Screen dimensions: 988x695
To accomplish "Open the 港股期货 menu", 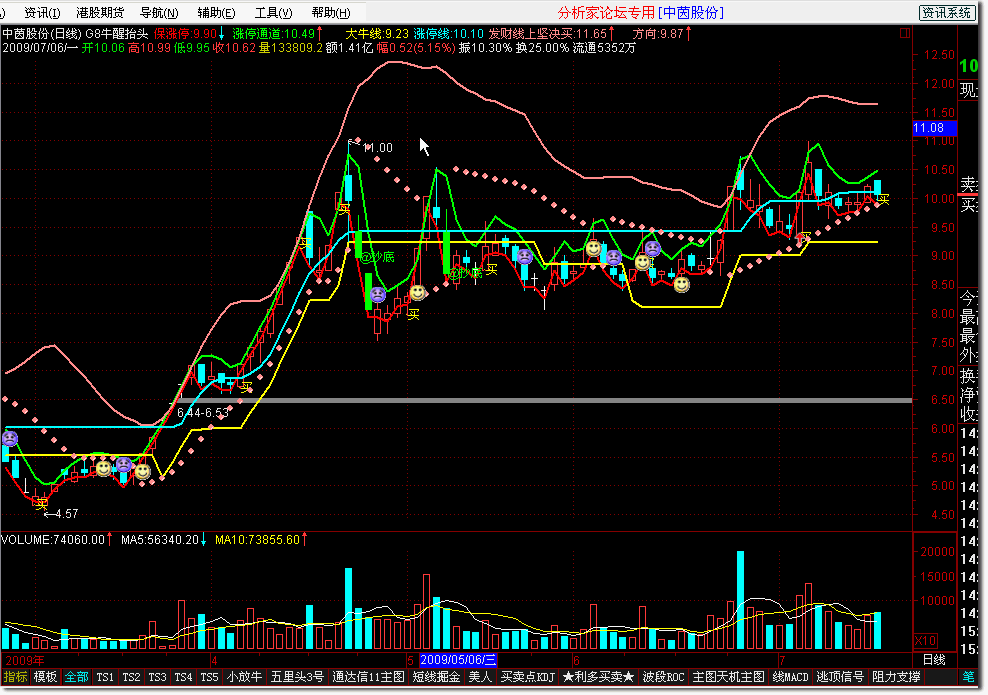I will point(100,13).
